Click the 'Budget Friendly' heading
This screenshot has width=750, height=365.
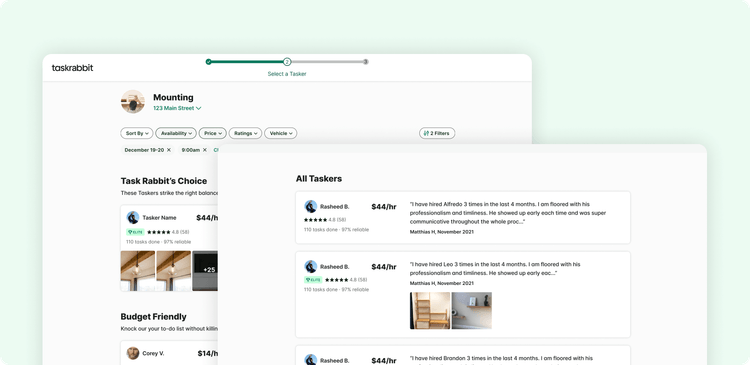pyautogui.click(x=154, y=317)
